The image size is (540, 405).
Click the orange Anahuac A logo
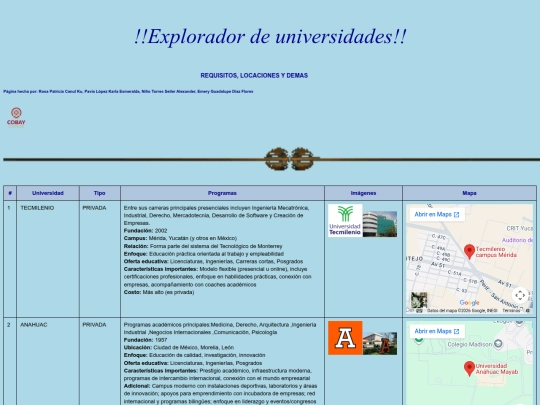point(345,338)
